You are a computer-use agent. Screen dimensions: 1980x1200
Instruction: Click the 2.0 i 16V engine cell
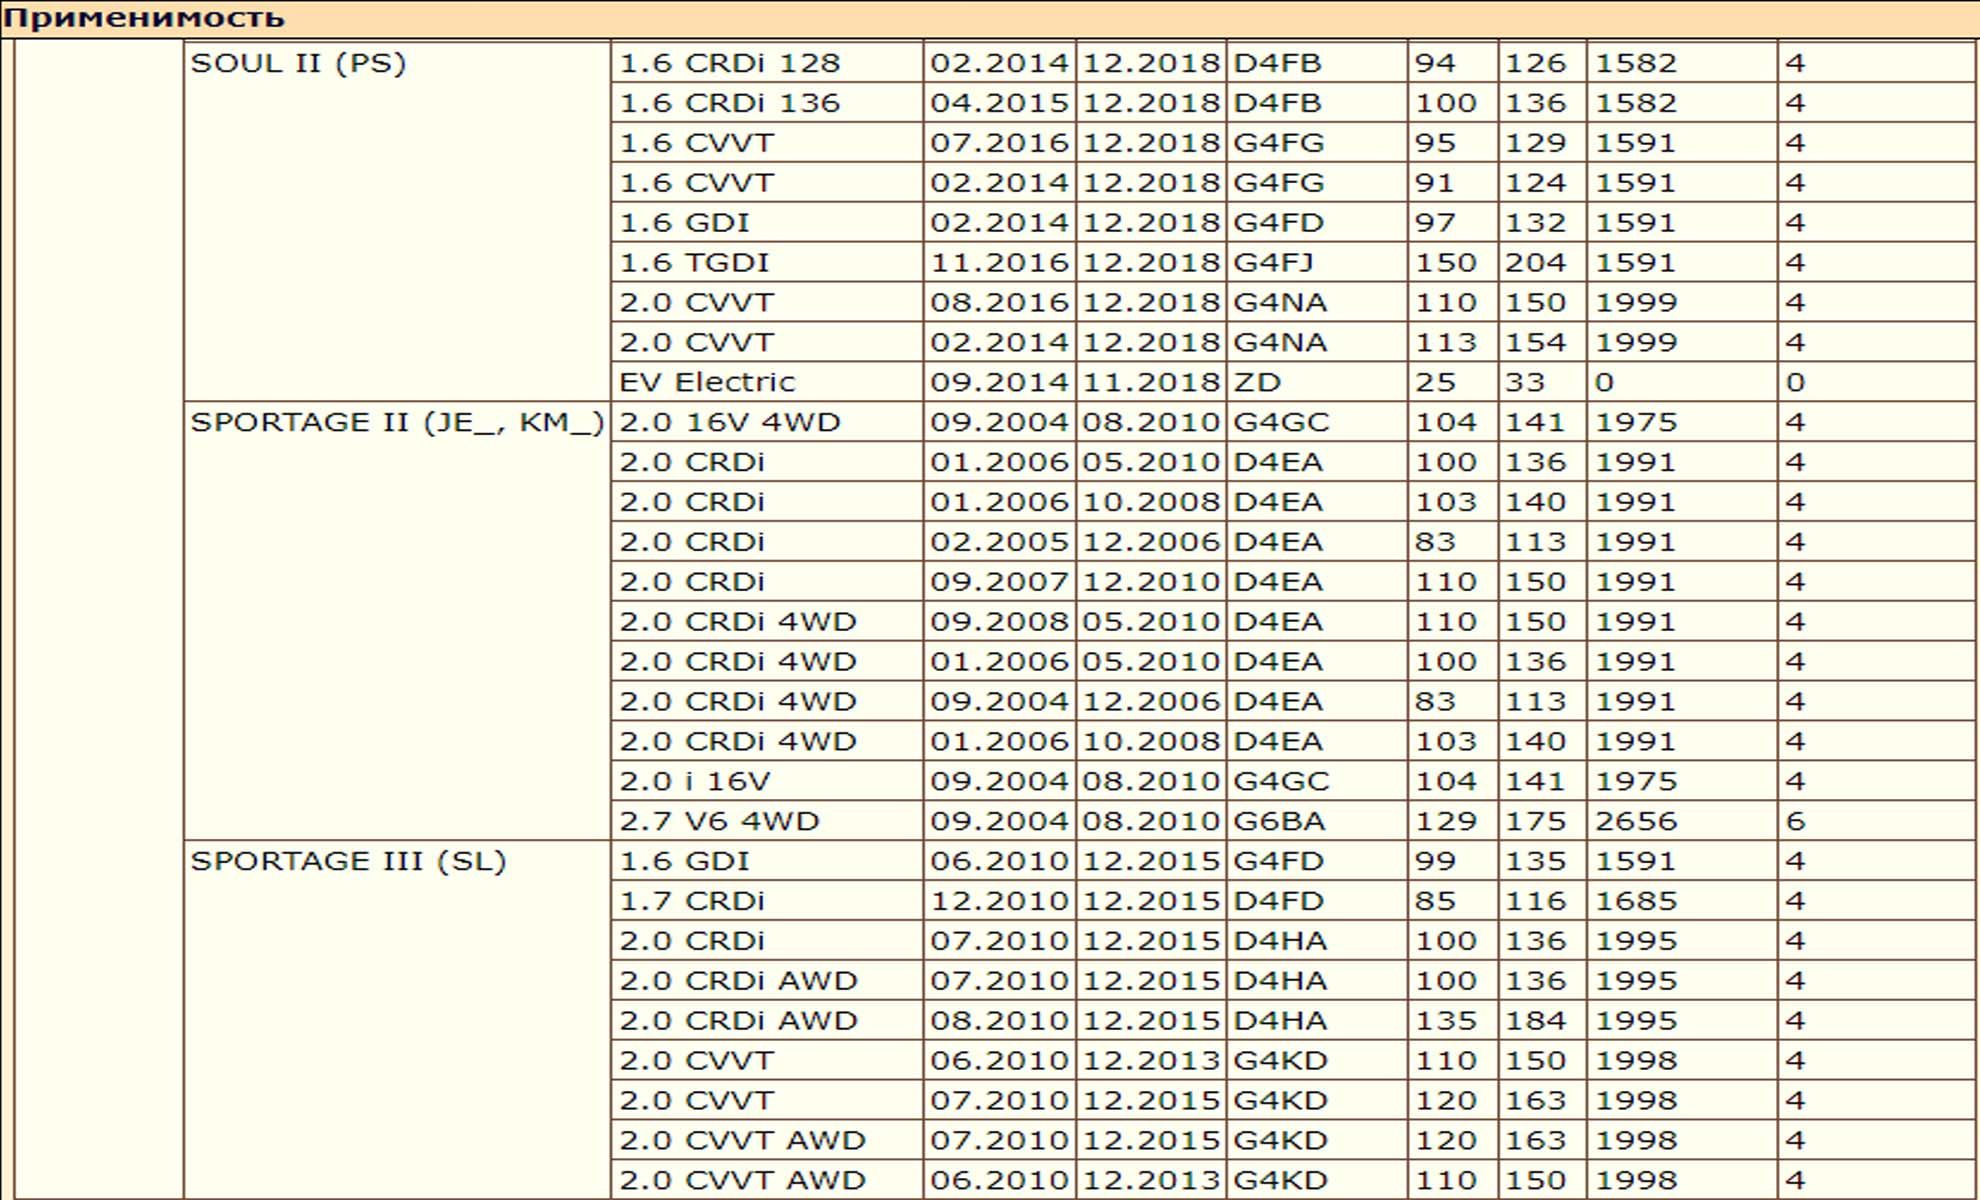[767, 781]
